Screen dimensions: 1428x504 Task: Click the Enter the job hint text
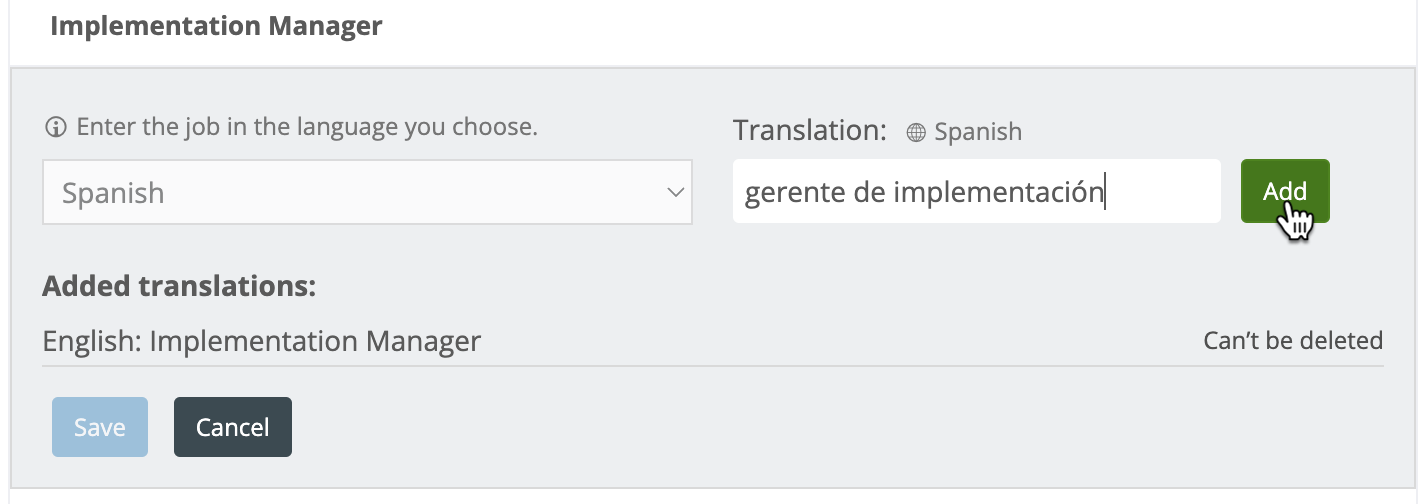[x=308, y=127]
